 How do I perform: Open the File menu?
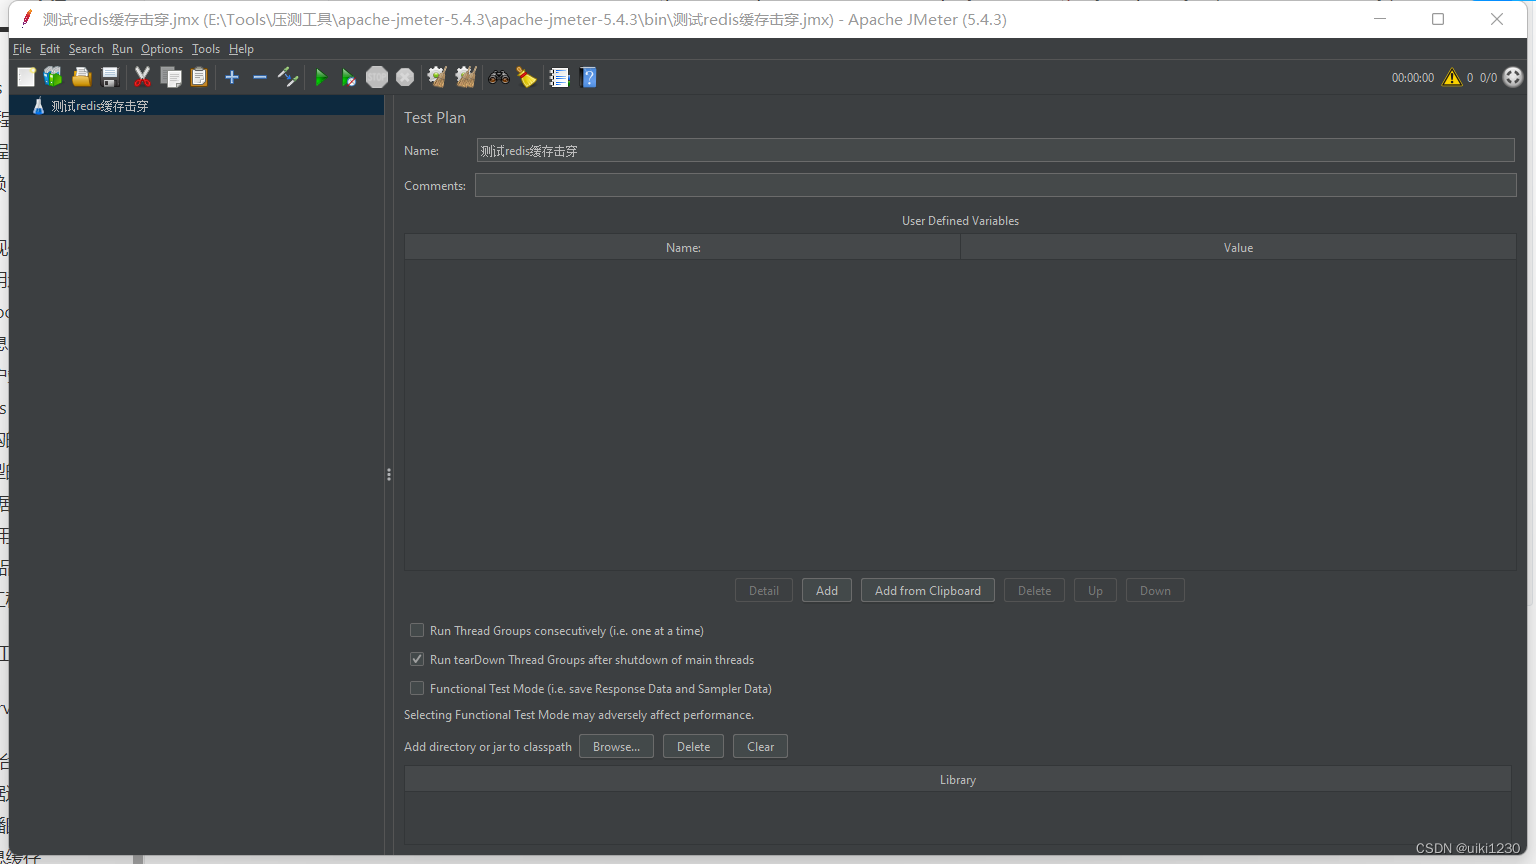pos(22,49)
